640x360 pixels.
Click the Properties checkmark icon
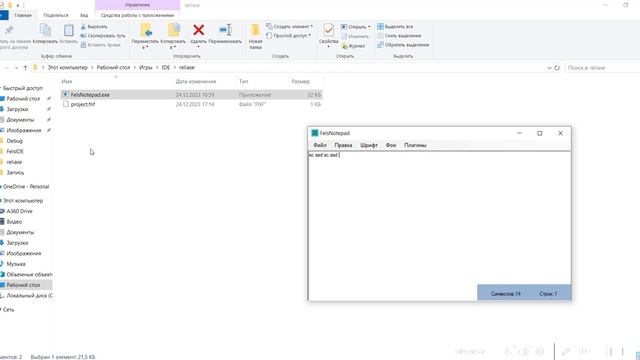(x=329, y=30)
